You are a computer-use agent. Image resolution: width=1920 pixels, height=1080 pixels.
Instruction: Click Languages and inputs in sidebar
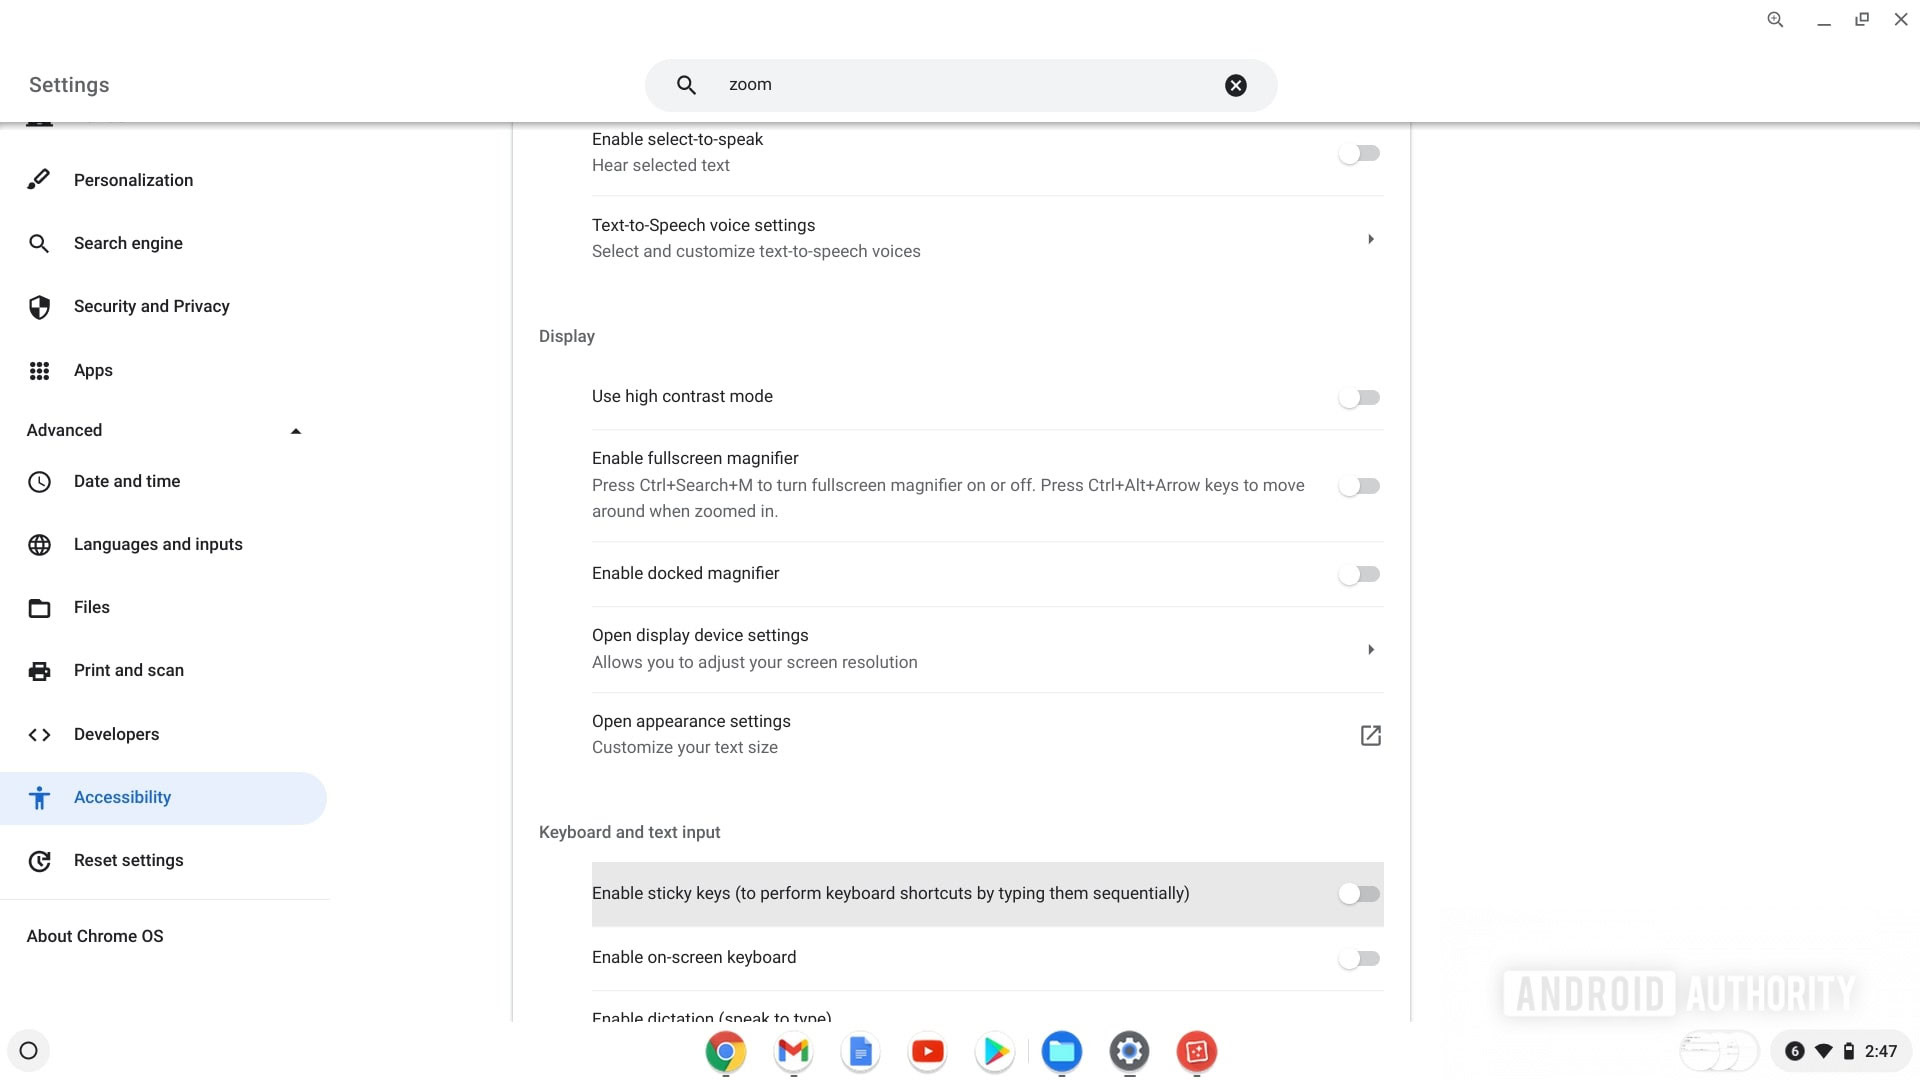[158, 543]
